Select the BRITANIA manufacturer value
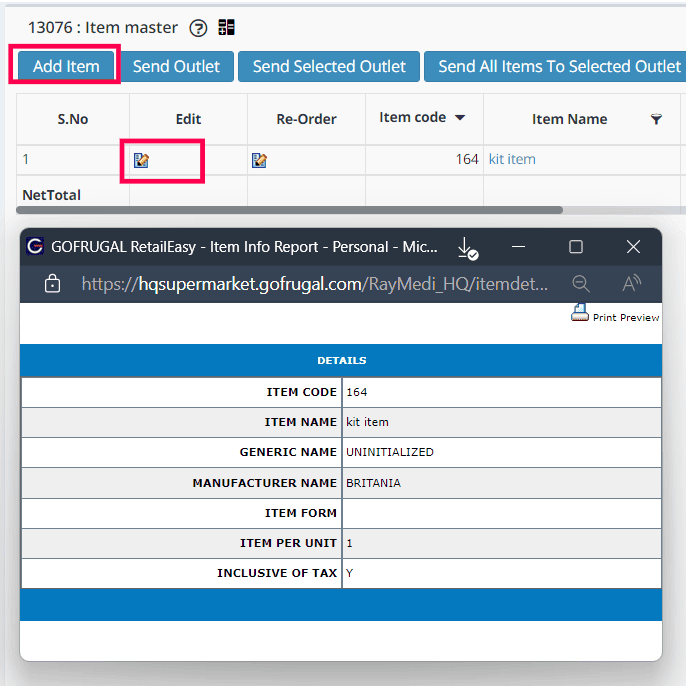Screen dimensions: 686x686 [x=373, y=483]
